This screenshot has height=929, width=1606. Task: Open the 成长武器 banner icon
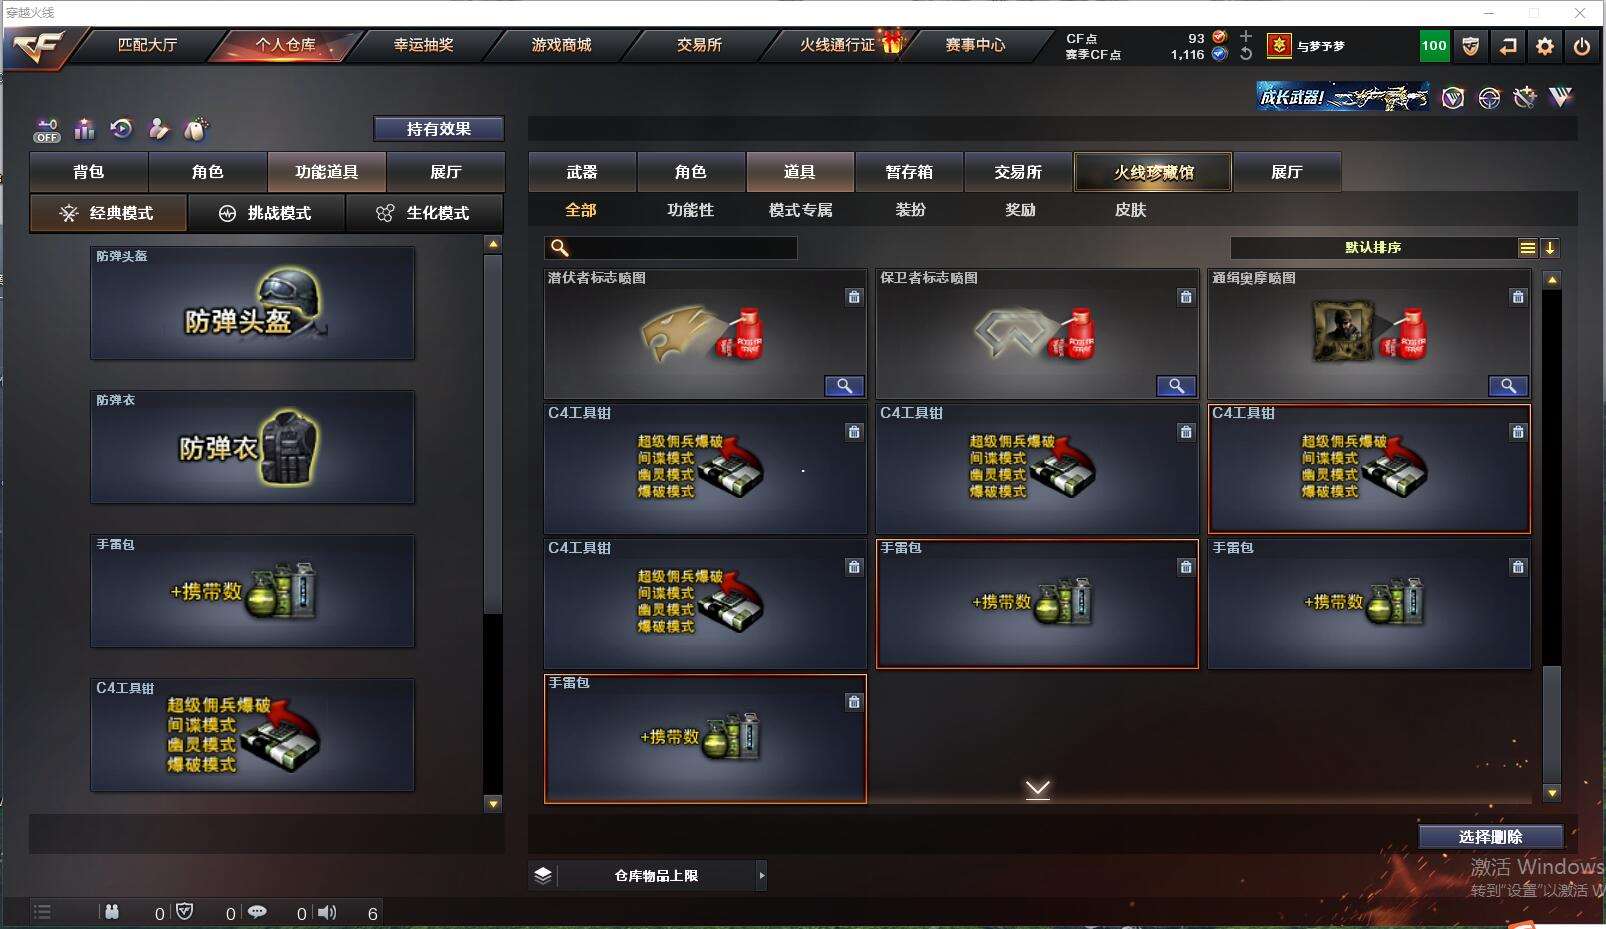tap(1343, 97)
